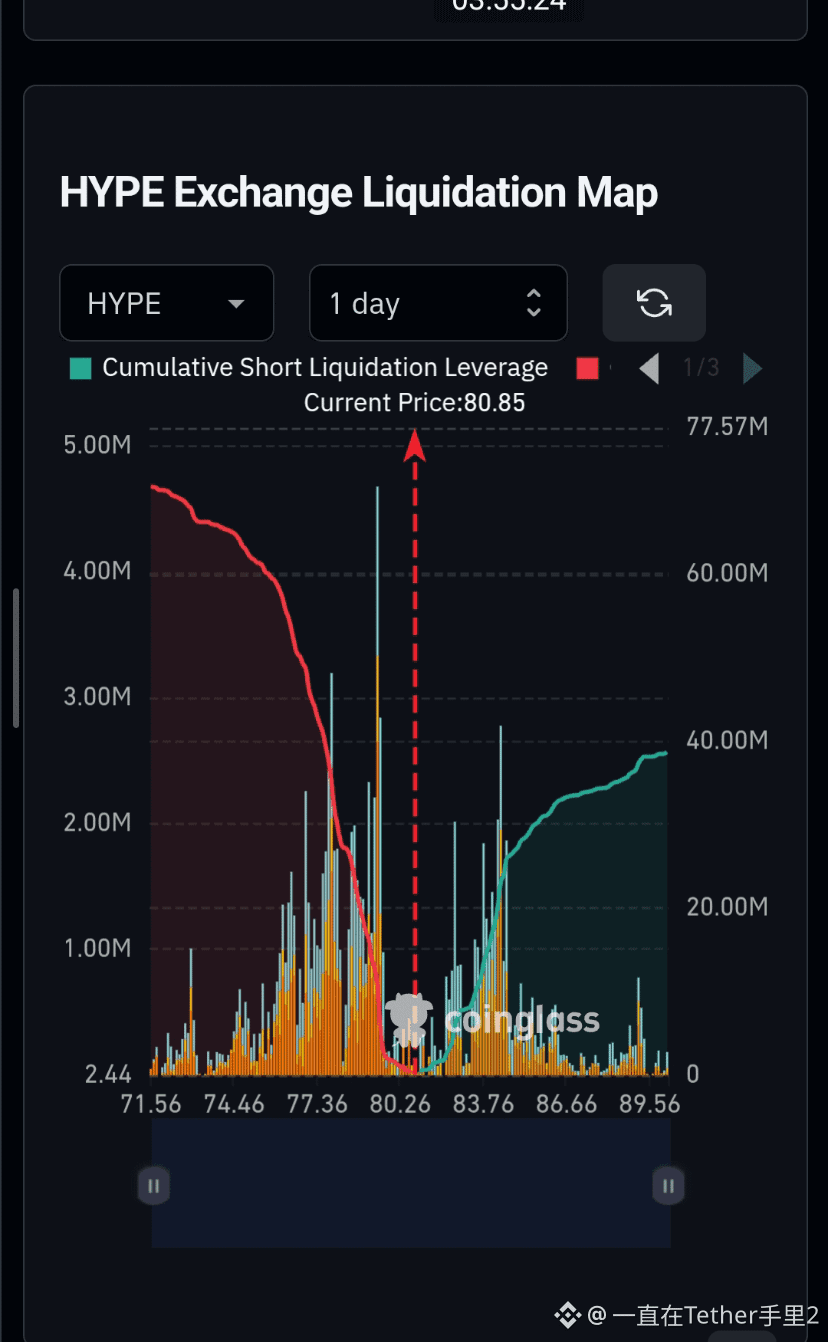Click the 40.00M right axis label
This screenshot has width=828, height=1342.
point(727,740)
